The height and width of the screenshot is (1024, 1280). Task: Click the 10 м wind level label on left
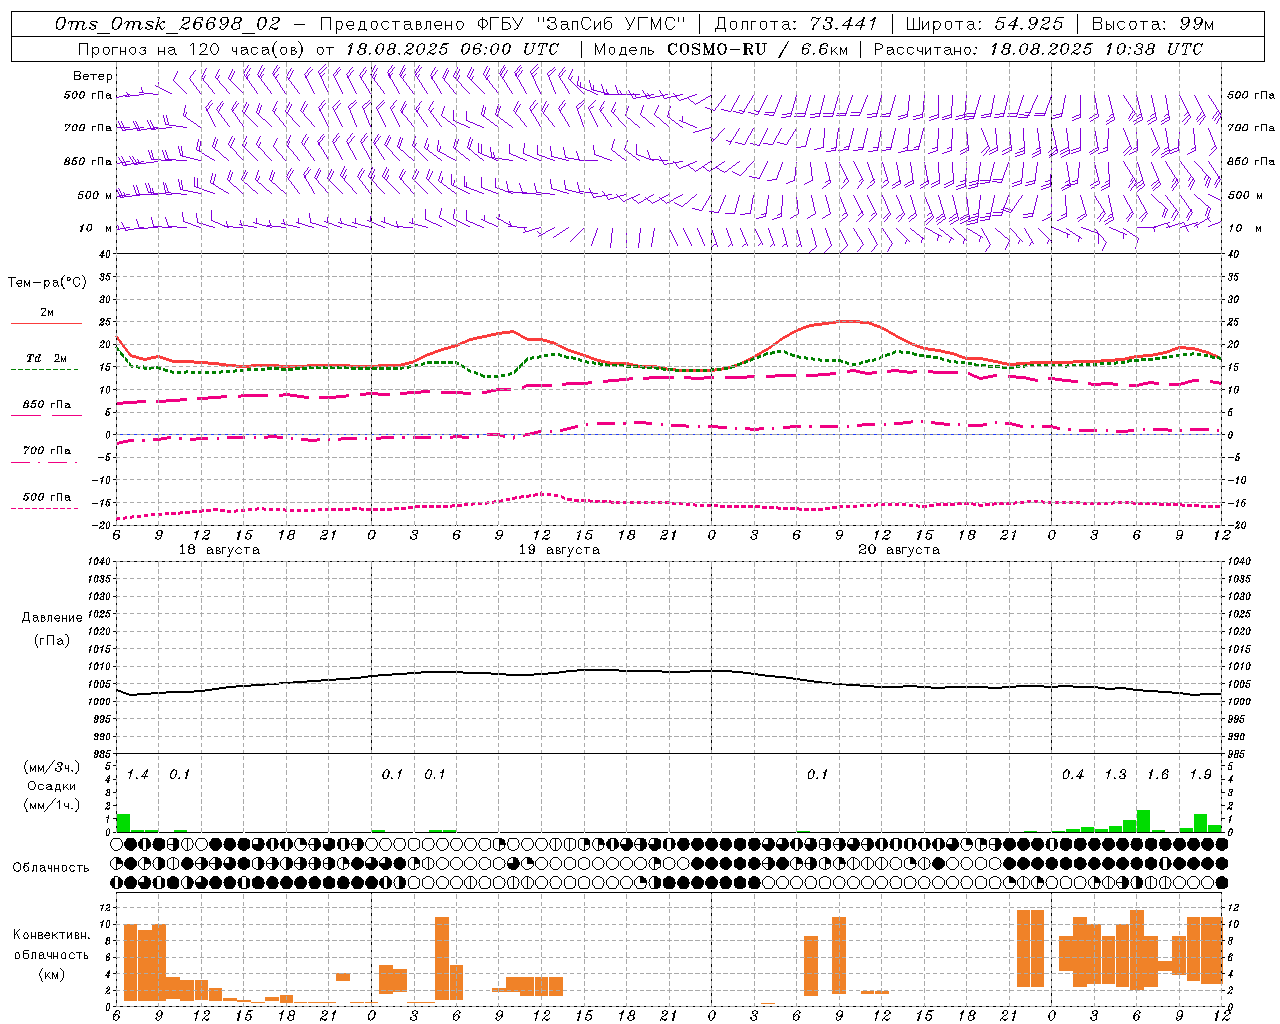coord(96,228)
